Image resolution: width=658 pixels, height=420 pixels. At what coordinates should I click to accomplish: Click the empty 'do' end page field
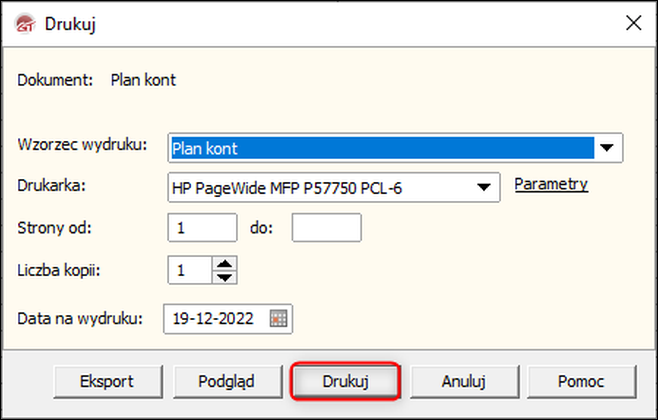pos(326,228)
